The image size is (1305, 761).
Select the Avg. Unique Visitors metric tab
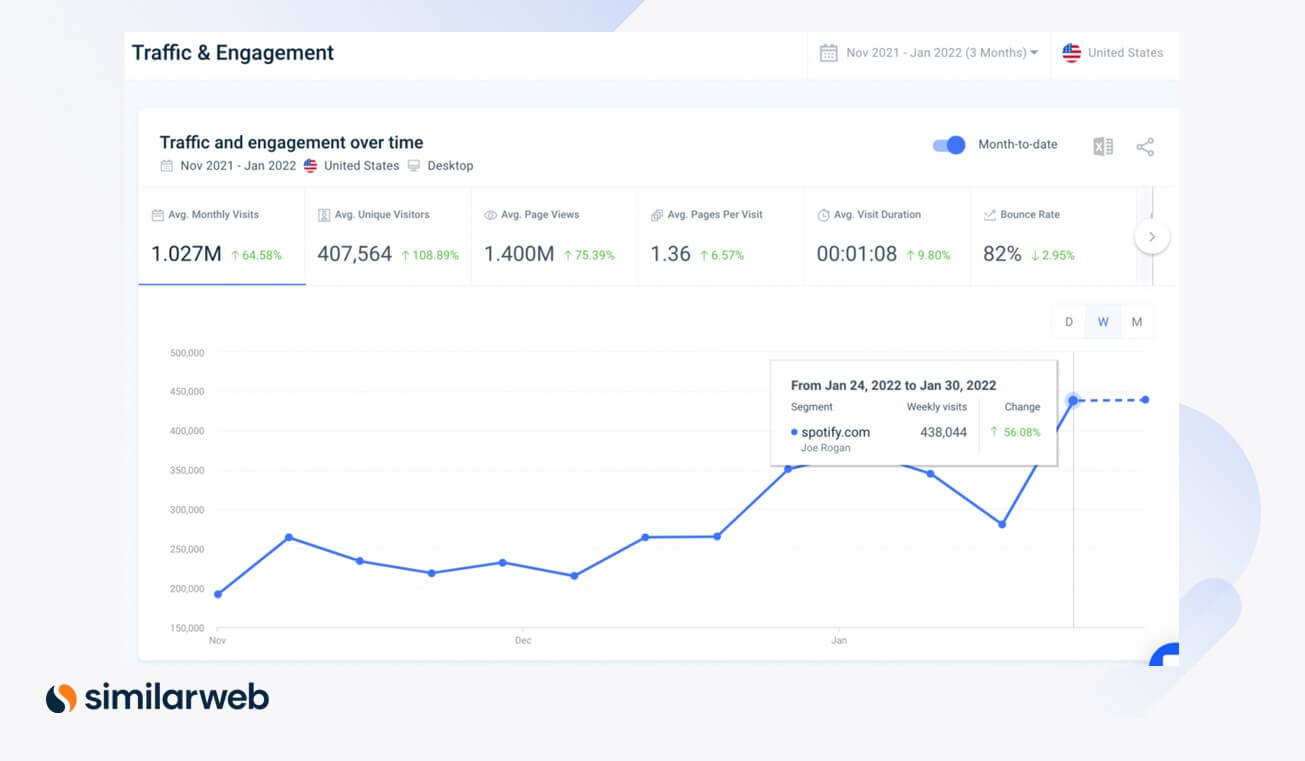(x=388, y=236)
